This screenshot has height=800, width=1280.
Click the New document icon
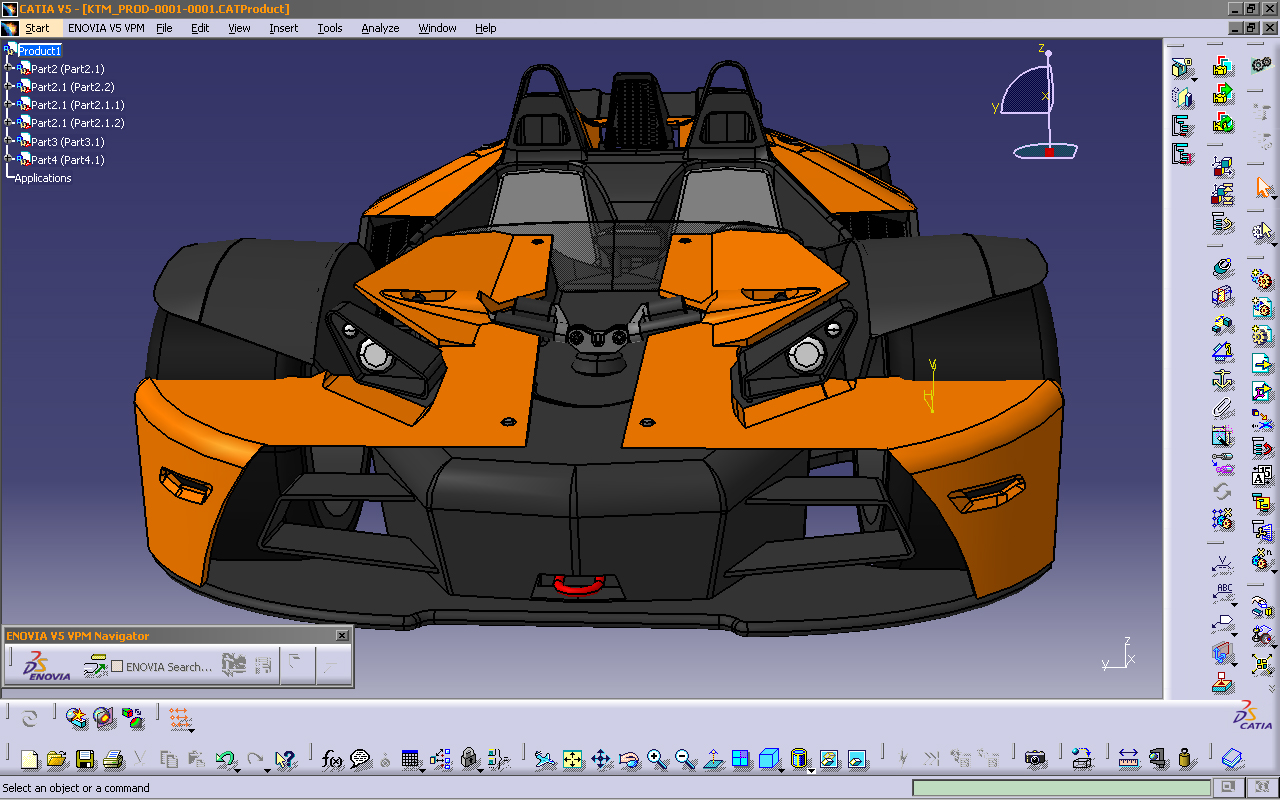[29, 760]
